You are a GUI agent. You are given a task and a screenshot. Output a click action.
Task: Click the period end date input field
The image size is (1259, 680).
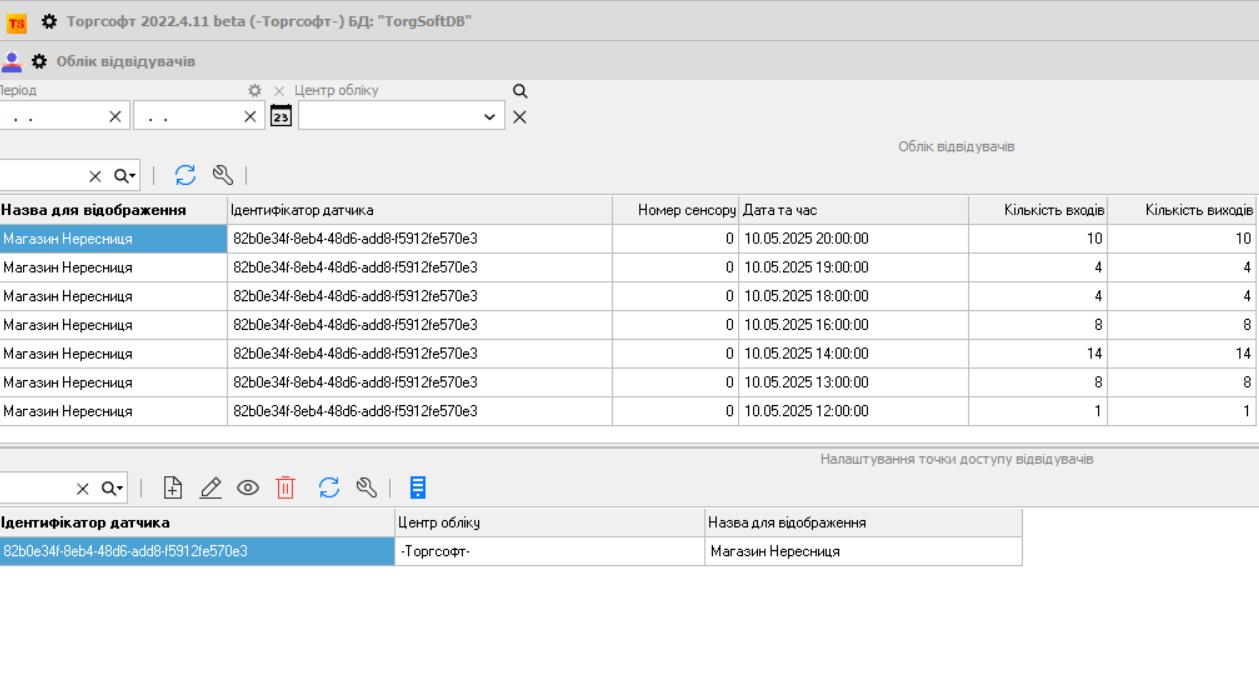[x=187, y=116]
